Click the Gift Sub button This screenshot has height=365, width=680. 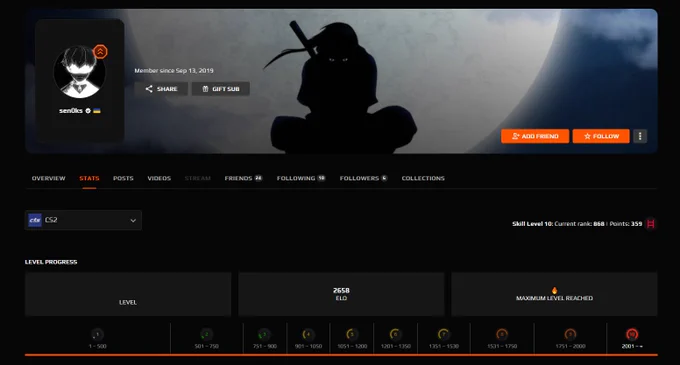221,89
